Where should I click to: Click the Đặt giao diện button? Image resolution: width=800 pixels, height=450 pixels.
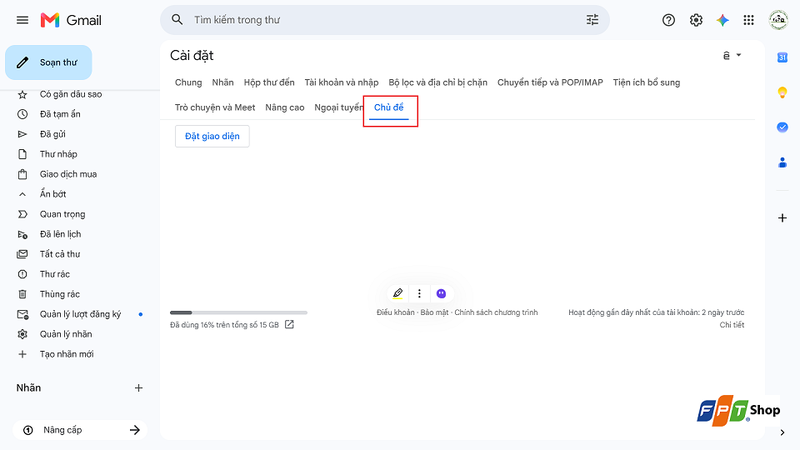(212, 136)
